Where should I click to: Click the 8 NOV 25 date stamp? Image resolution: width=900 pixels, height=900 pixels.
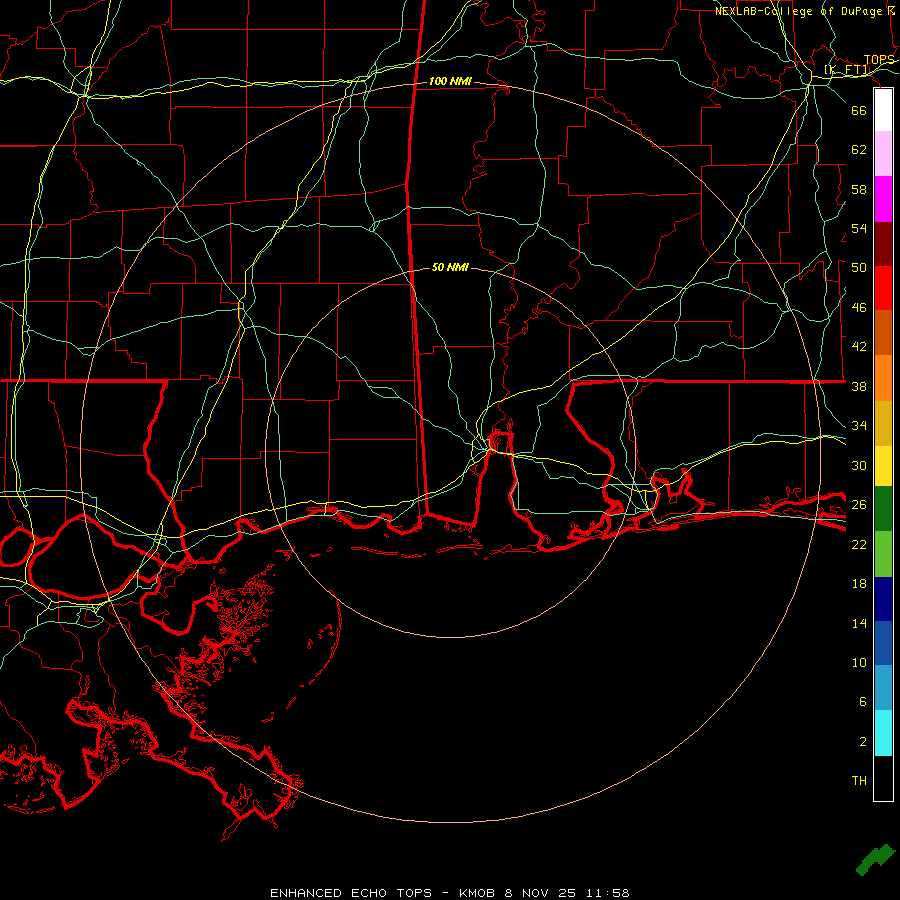tap(542, 893)
